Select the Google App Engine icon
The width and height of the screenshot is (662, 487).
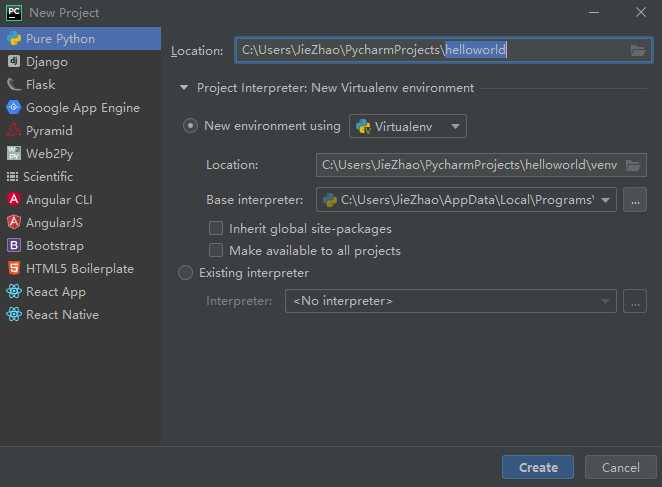14,107
